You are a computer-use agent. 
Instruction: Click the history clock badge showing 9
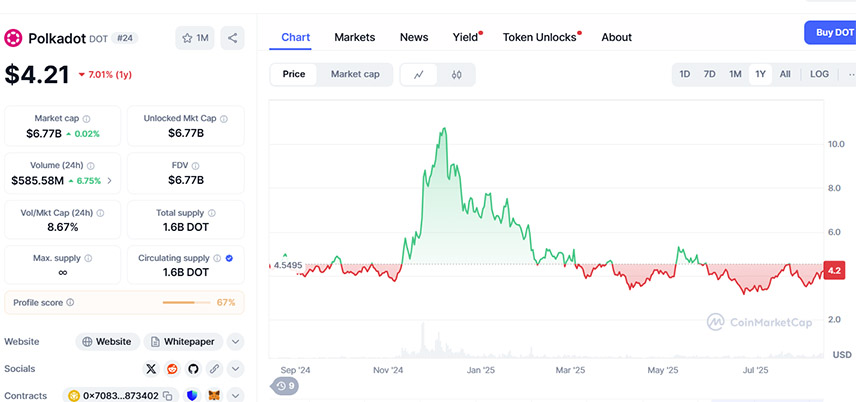click(285, 386)
